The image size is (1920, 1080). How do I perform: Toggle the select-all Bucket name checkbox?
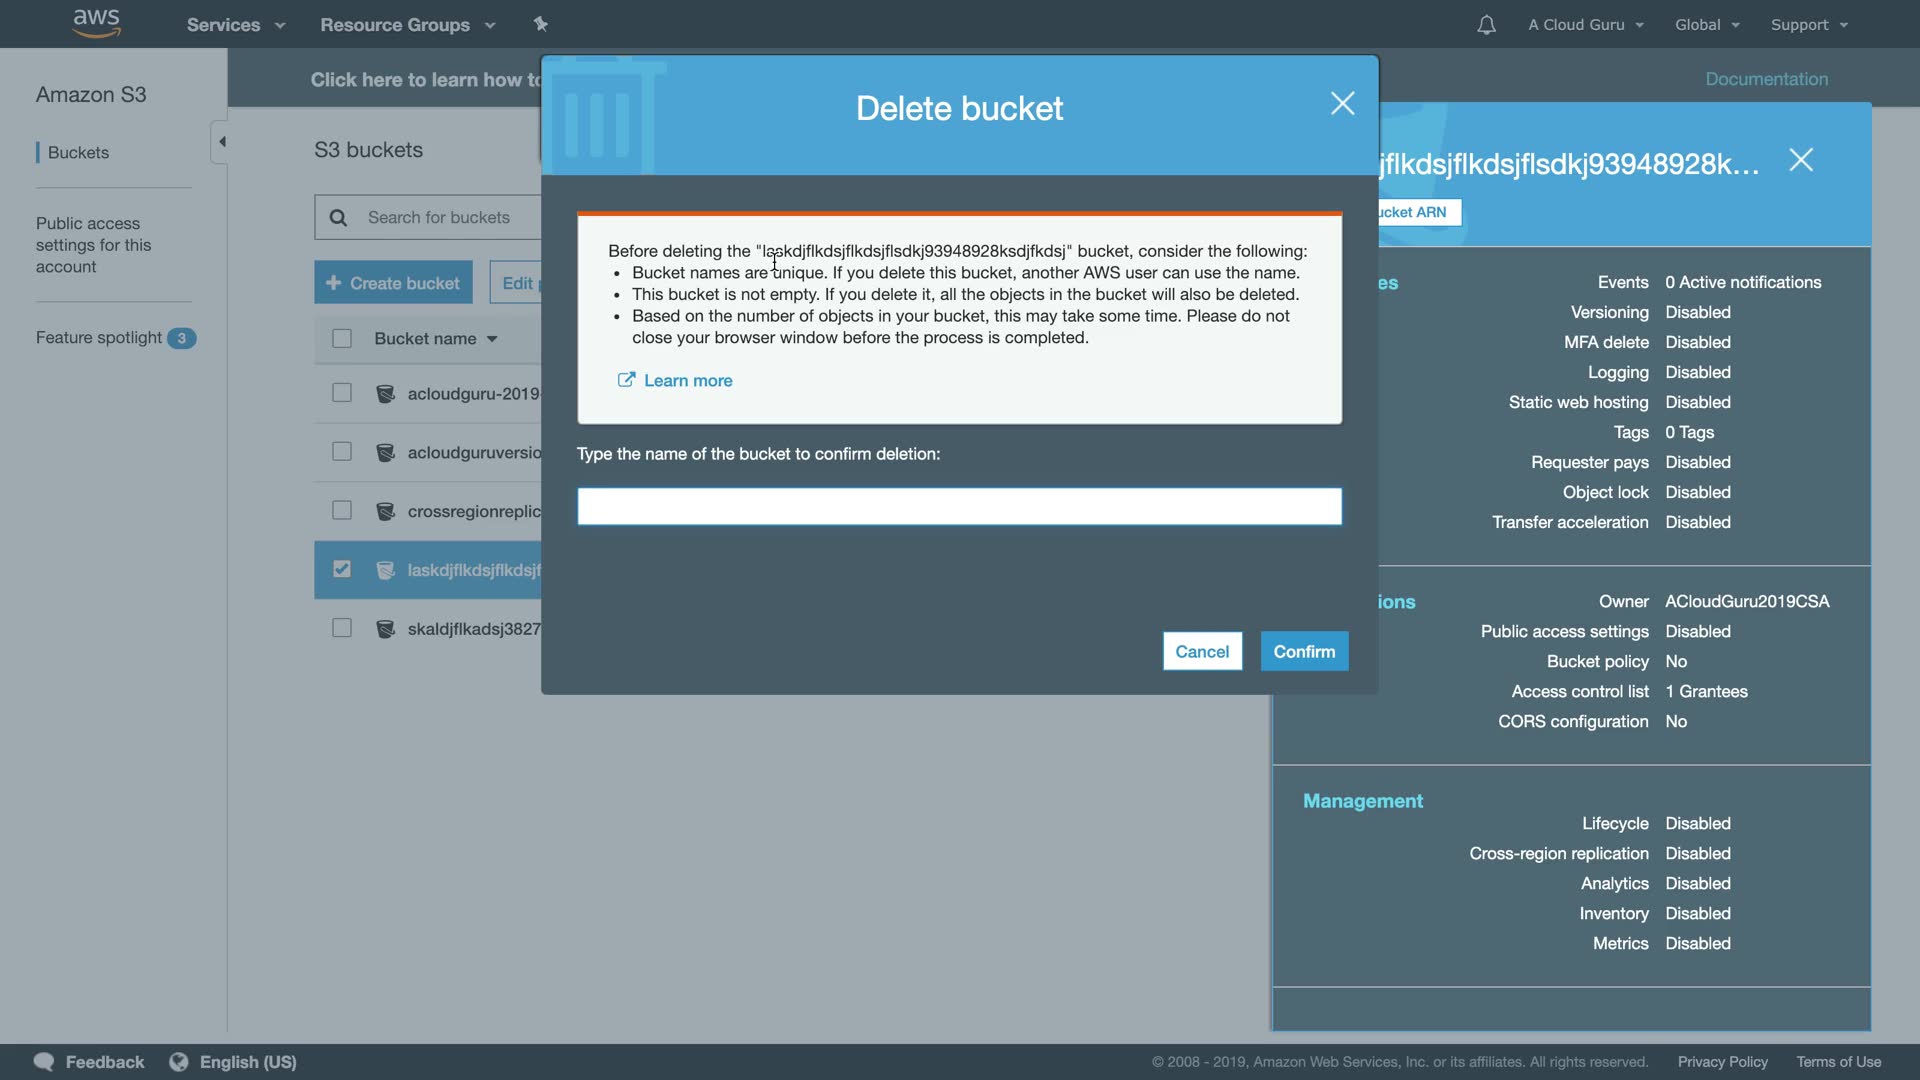tap(342, 339)
